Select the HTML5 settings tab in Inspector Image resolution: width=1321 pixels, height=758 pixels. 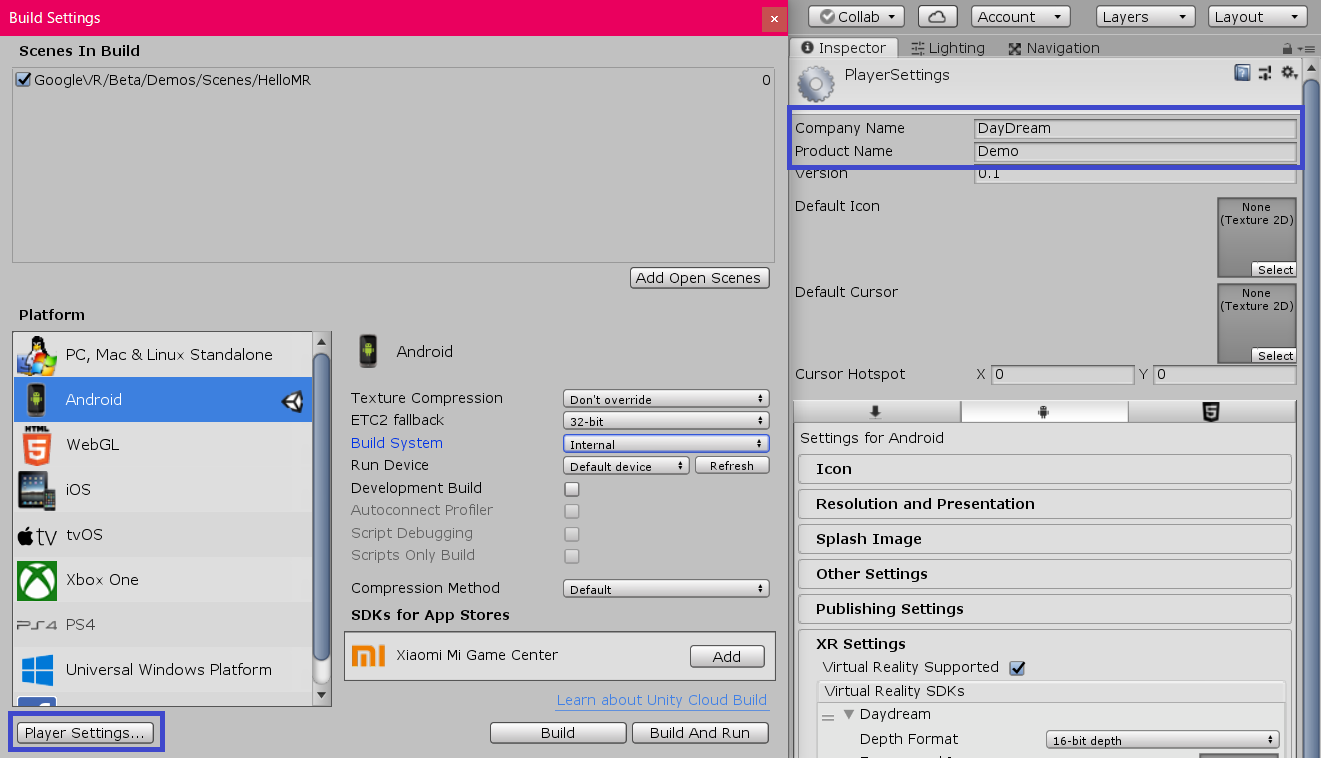pos(1212,412)
